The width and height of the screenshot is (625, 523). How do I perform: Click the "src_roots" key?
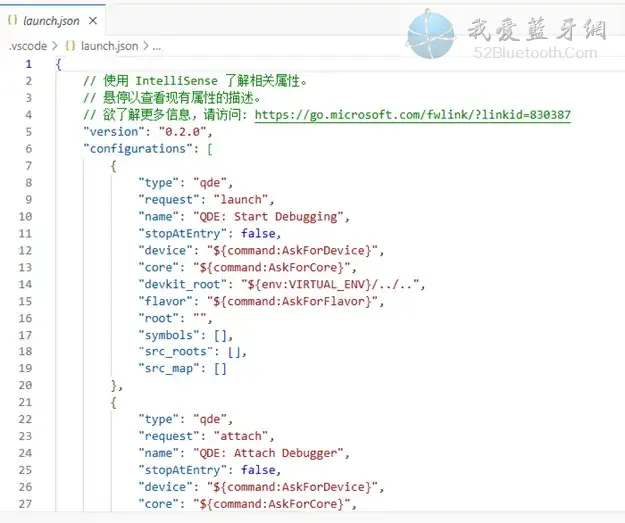175,352
